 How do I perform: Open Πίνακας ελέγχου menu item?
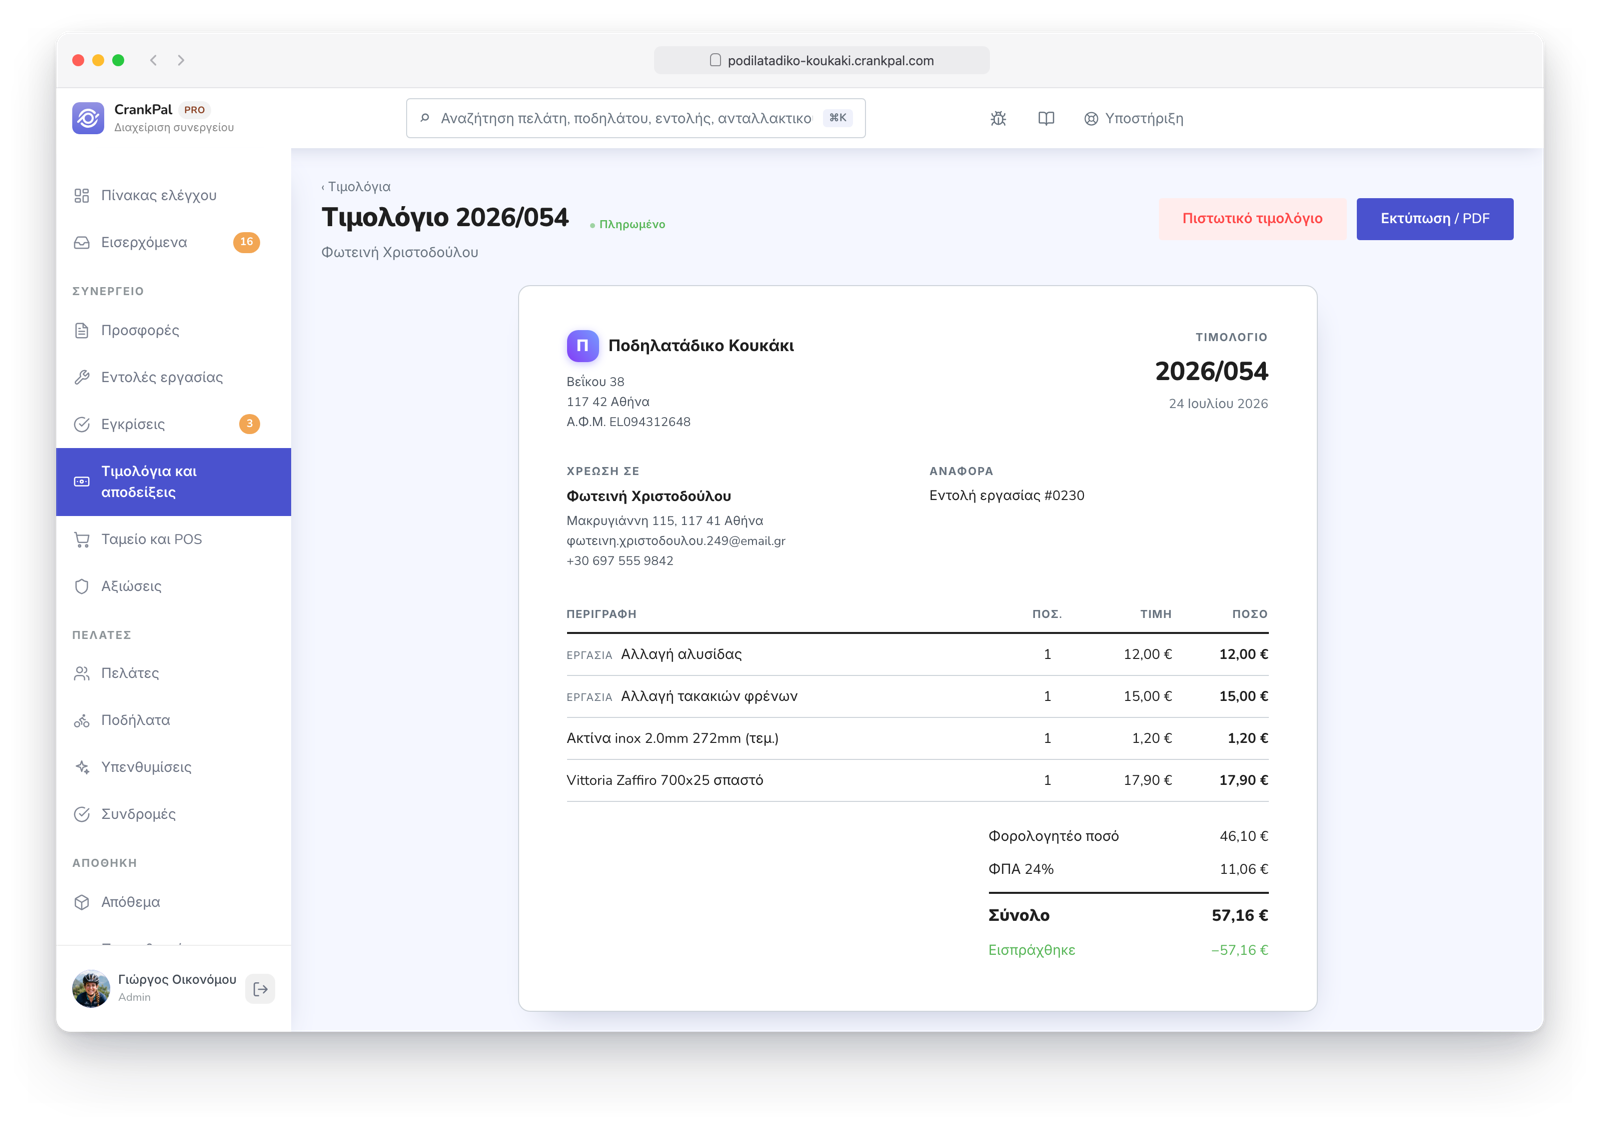pos(174,195)
